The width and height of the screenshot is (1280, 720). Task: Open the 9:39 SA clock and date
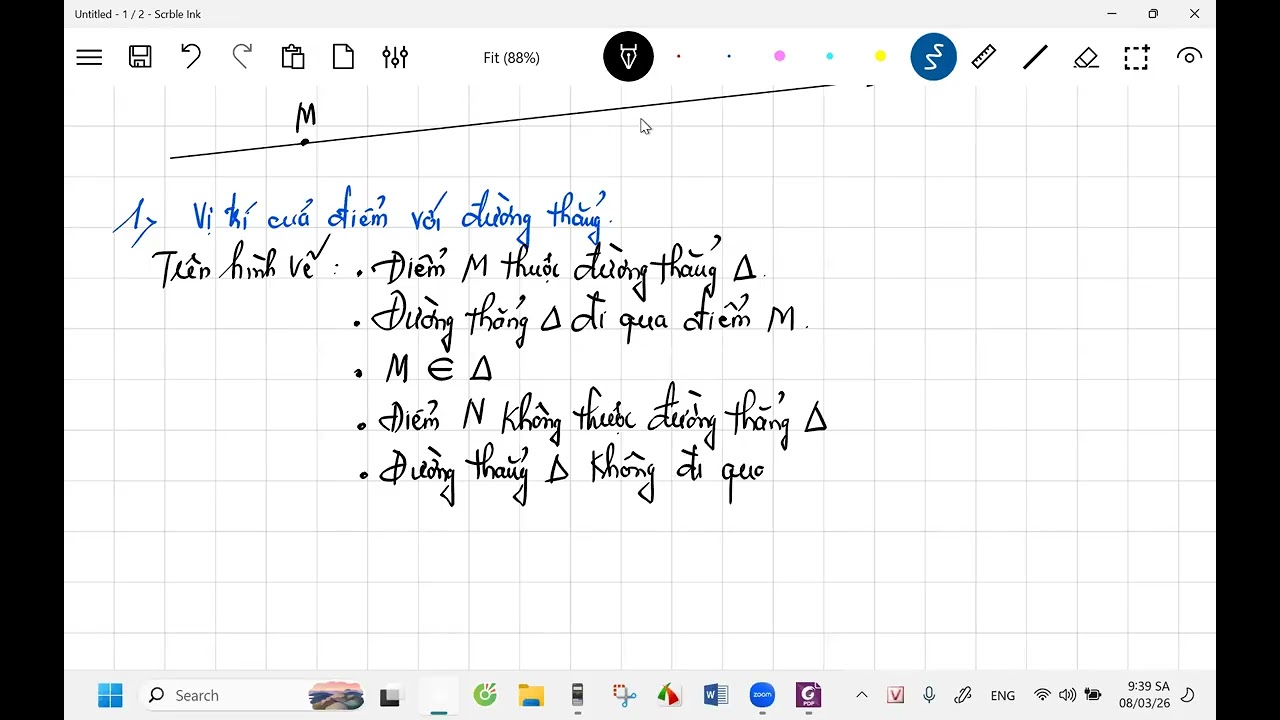pos(1146,695)
